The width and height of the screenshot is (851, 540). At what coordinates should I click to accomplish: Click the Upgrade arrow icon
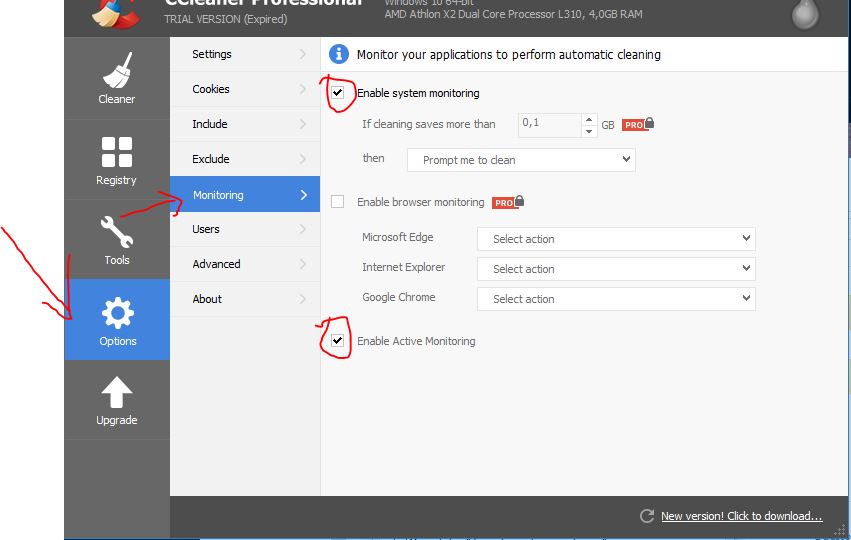coord(117,393)
